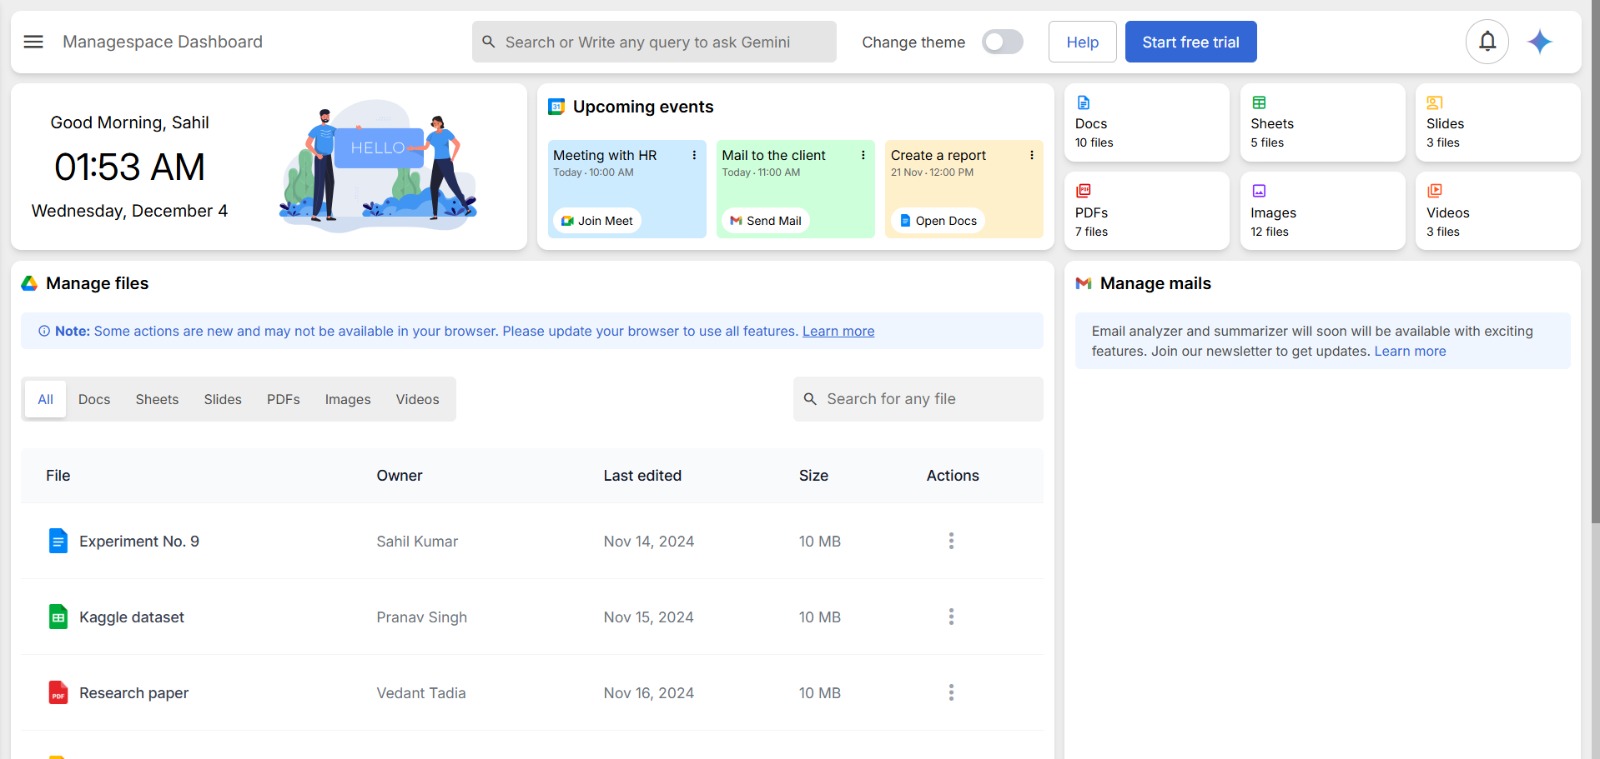Click Start free trial button
Image resolution: width=1600 pixels, height=759 pixels.
[1190, 42]
